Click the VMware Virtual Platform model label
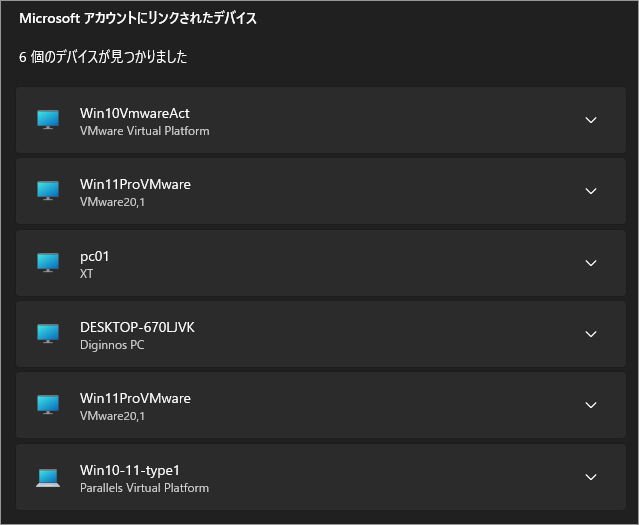 pyautogui.click(x=144, y=131)
